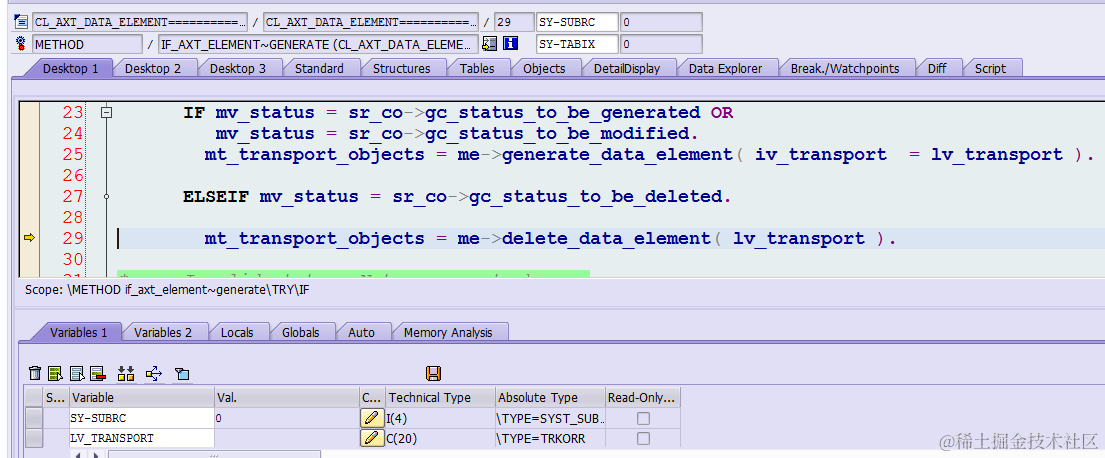Open the Structures tab
The height and width of the screenshot is (458, 1105).
[401, 68]
